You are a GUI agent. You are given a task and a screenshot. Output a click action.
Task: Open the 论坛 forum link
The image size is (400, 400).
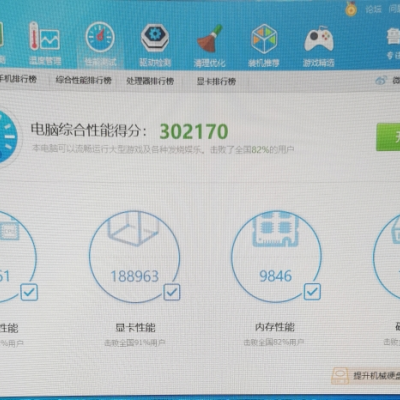[373, 9]
